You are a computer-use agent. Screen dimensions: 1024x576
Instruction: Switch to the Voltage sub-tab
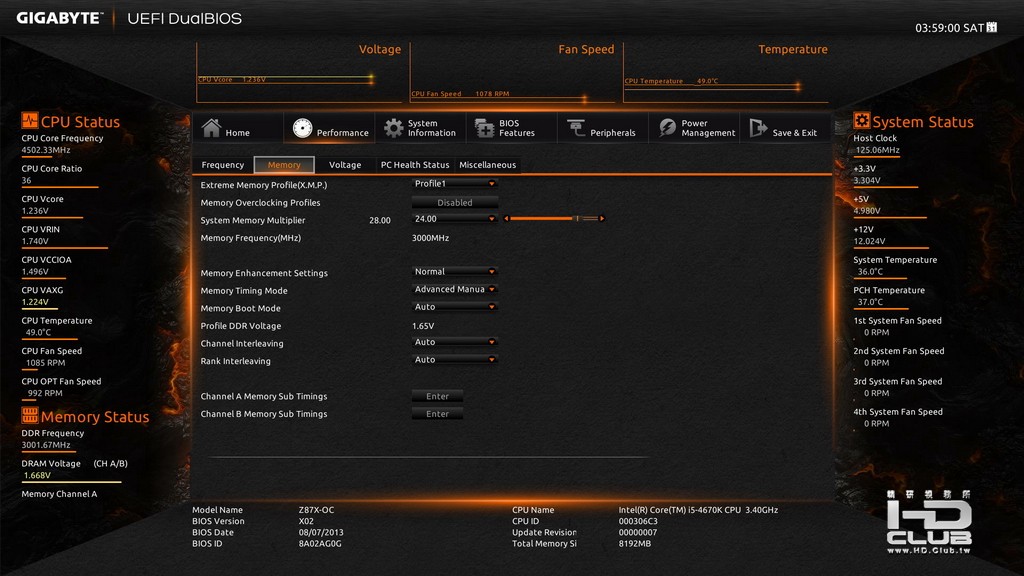coord(345,165)
